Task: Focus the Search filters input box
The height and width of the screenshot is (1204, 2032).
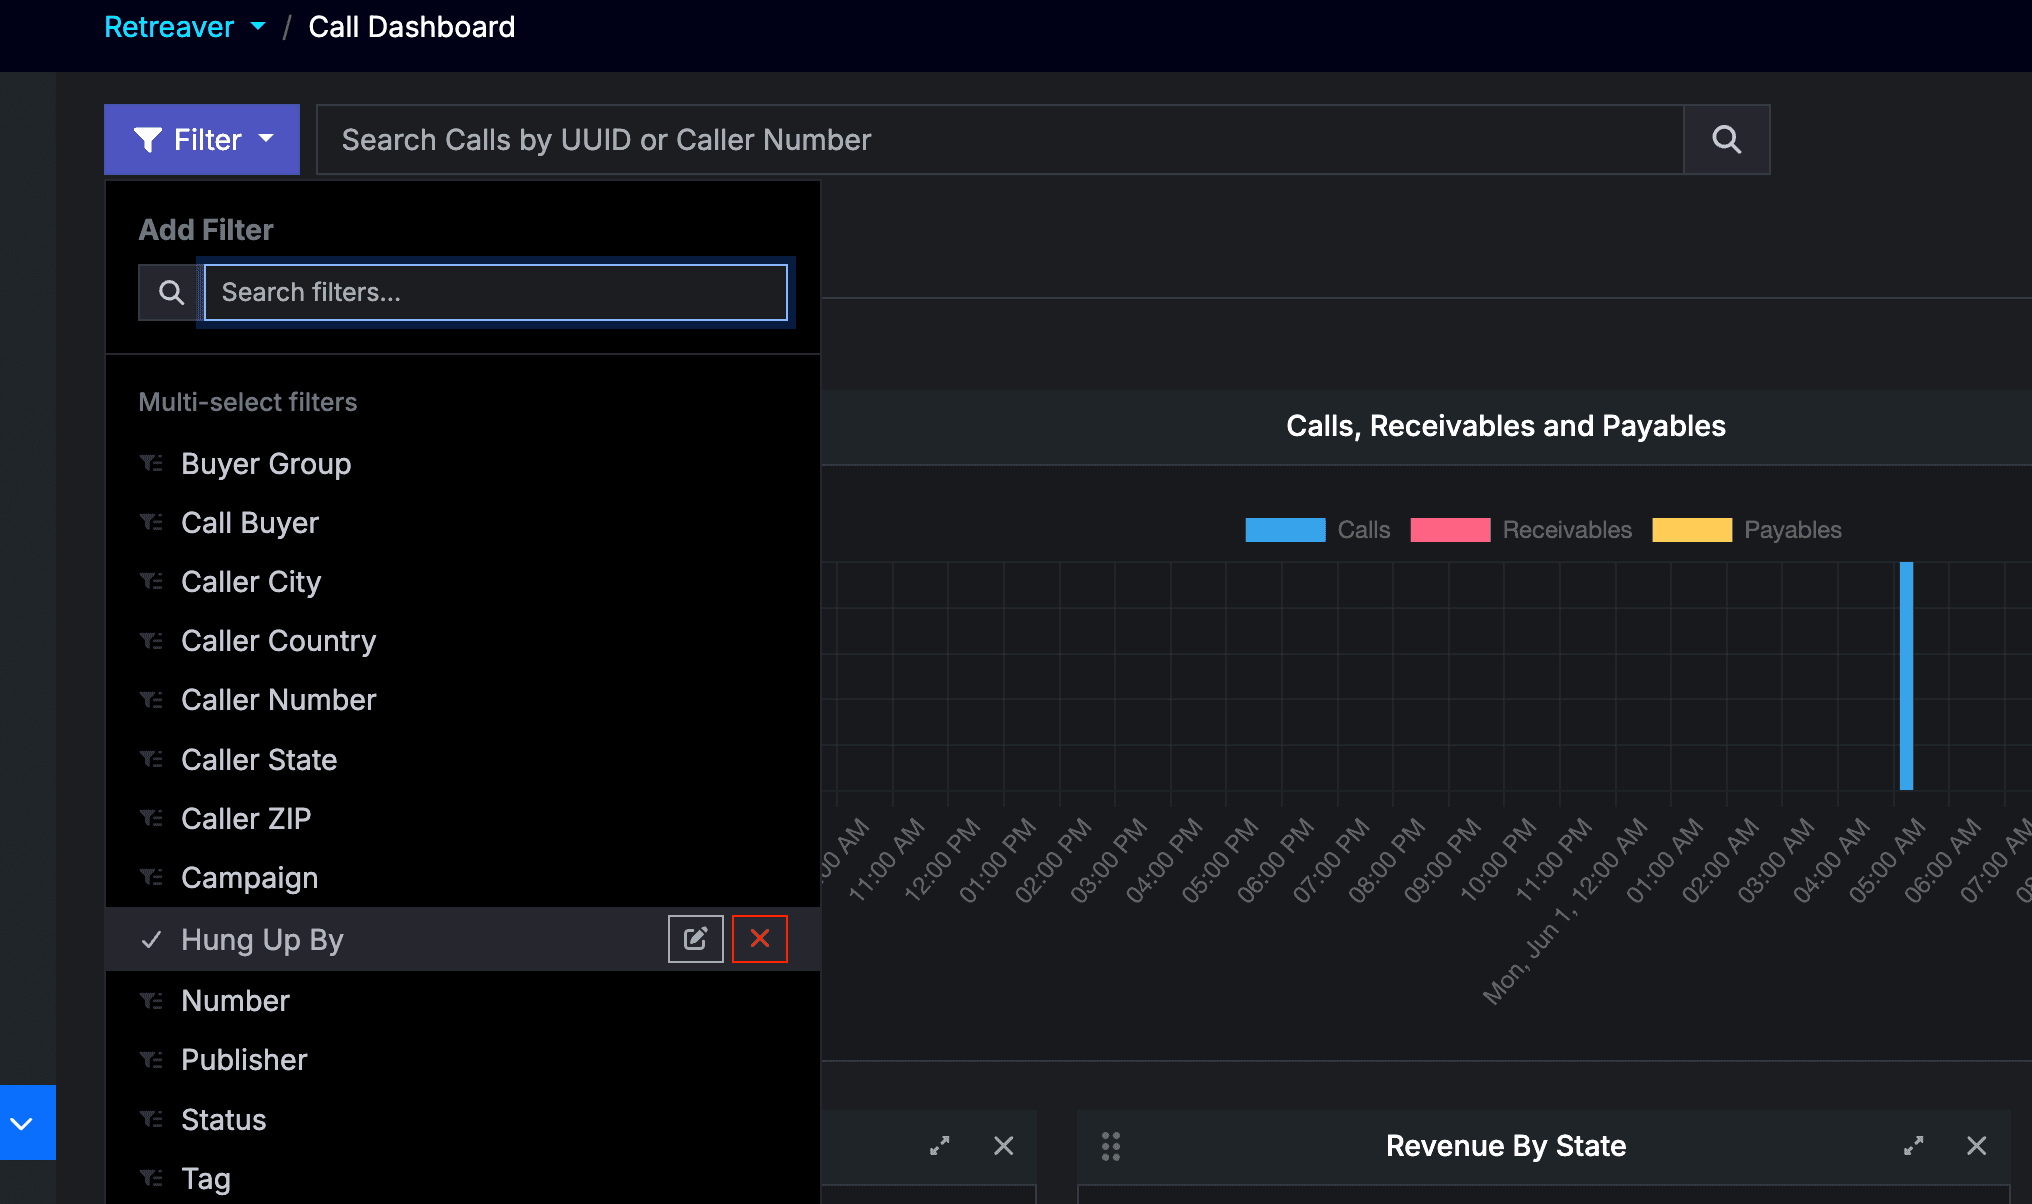Action: pyautogui.click(x=496, y=293)
